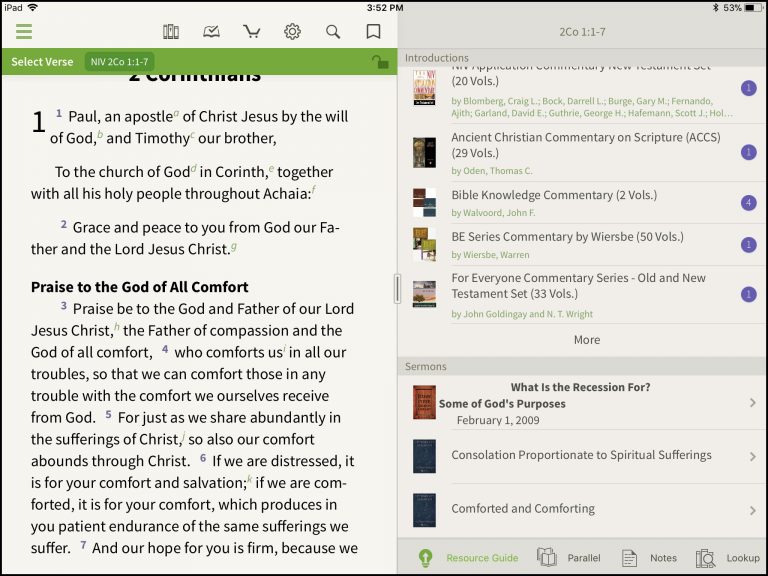Click the Ancient Christian Commentary cover thumbnail

(424, 152)
